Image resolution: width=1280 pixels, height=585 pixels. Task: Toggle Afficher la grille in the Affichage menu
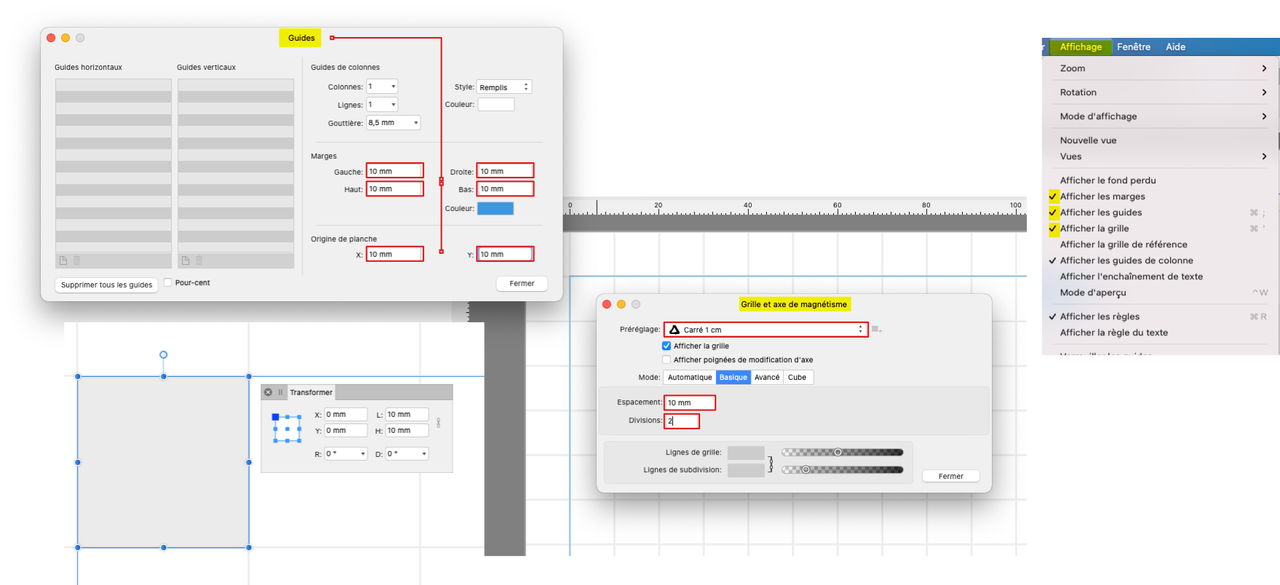(1096, 228)
